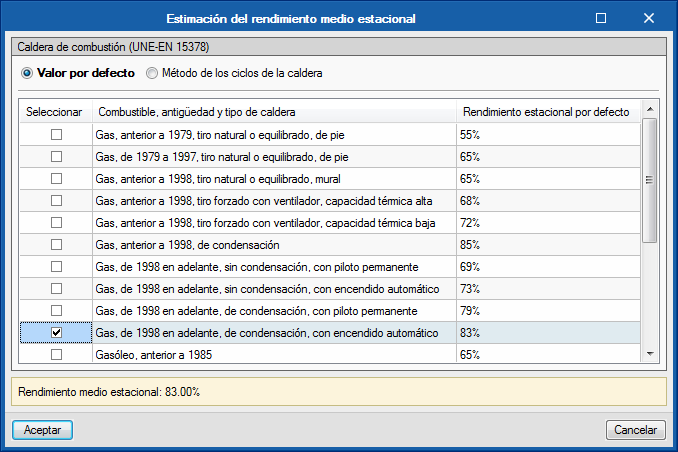Check 'Gas, de 1979 a 1997' row checkbox

(56, 157)
